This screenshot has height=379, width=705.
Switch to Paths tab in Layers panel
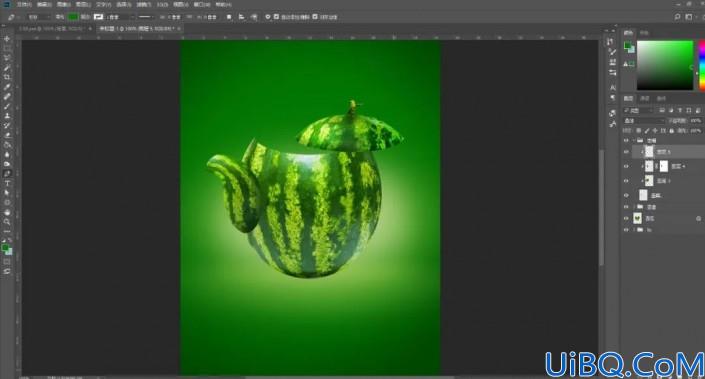[661, 98]
